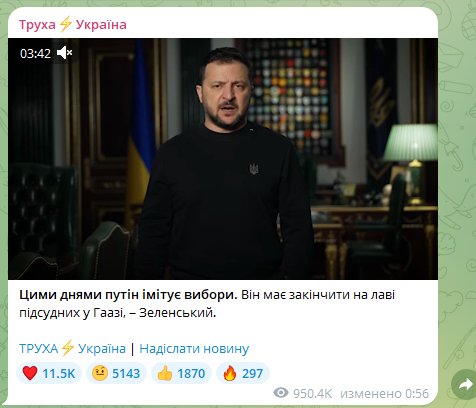The width and height of the screenshot is (476, 408).
Task: Click the изменено 0:56 timestamp
Action: click(384, 394)
